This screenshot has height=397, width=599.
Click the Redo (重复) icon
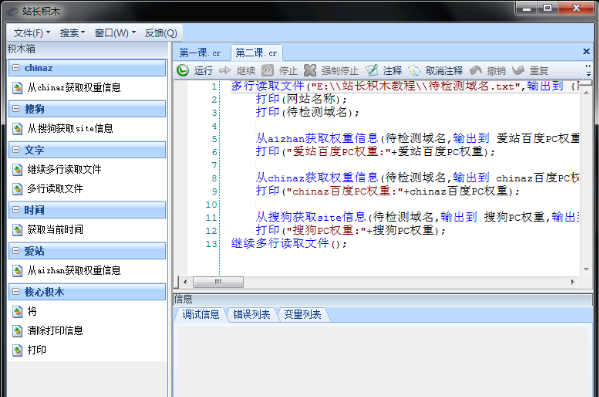(x=518, y=70)
